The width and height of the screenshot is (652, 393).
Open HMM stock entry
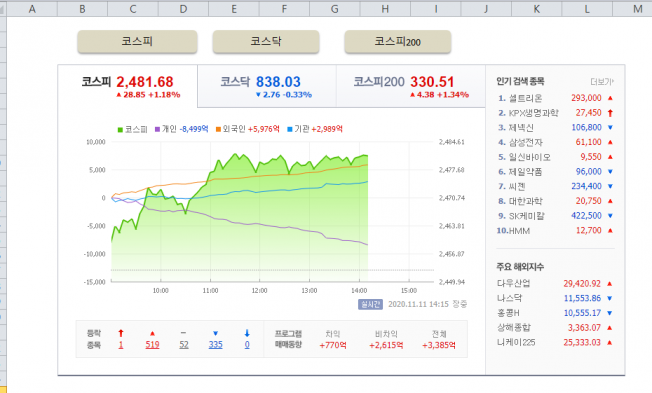[x=519, y=231]
